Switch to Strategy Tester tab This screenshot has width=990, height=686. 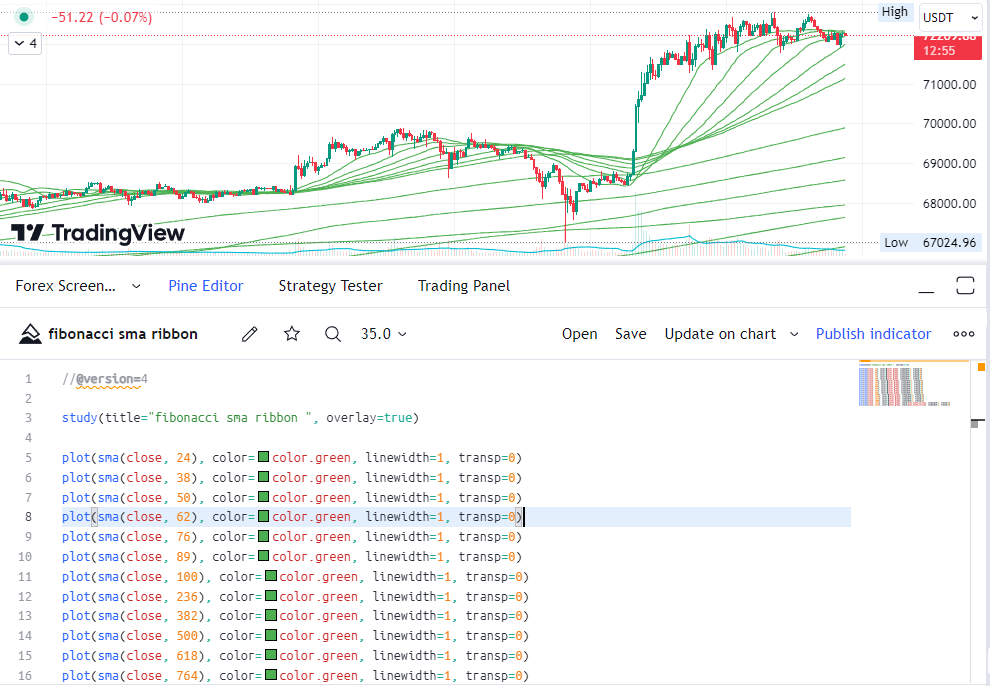[330, 286]
